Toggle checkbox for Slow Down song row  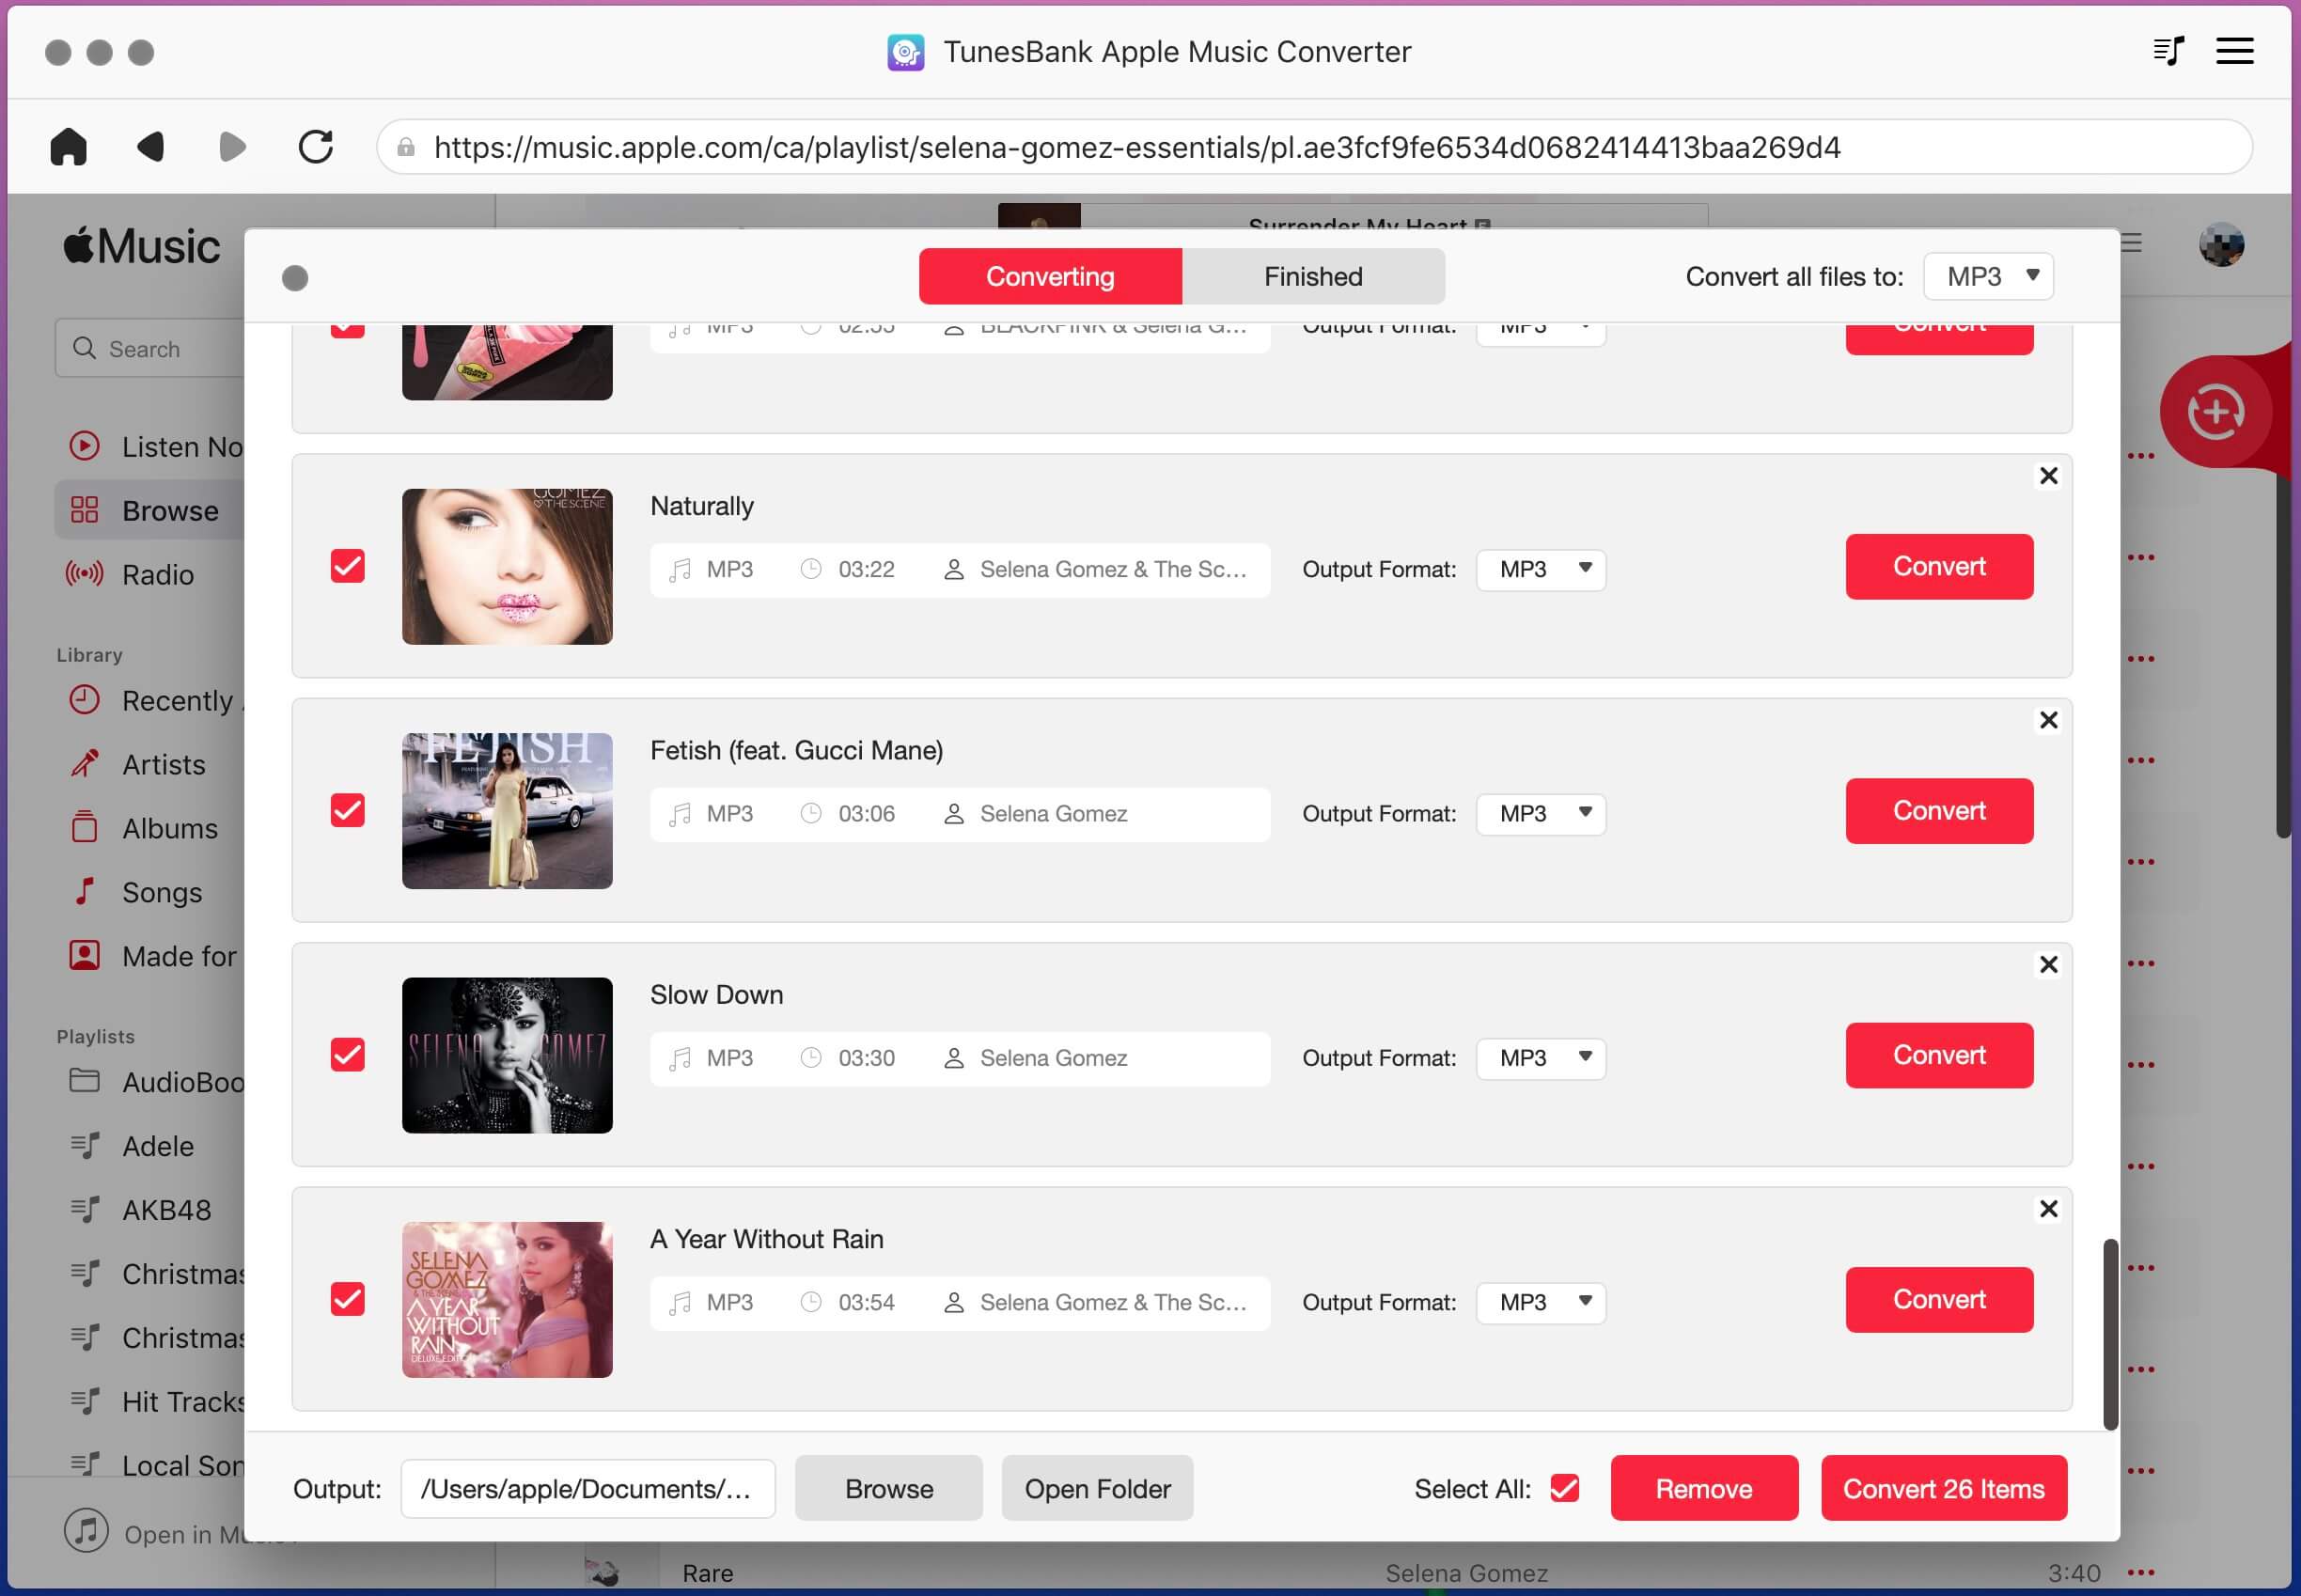(x=348, y=1054)
